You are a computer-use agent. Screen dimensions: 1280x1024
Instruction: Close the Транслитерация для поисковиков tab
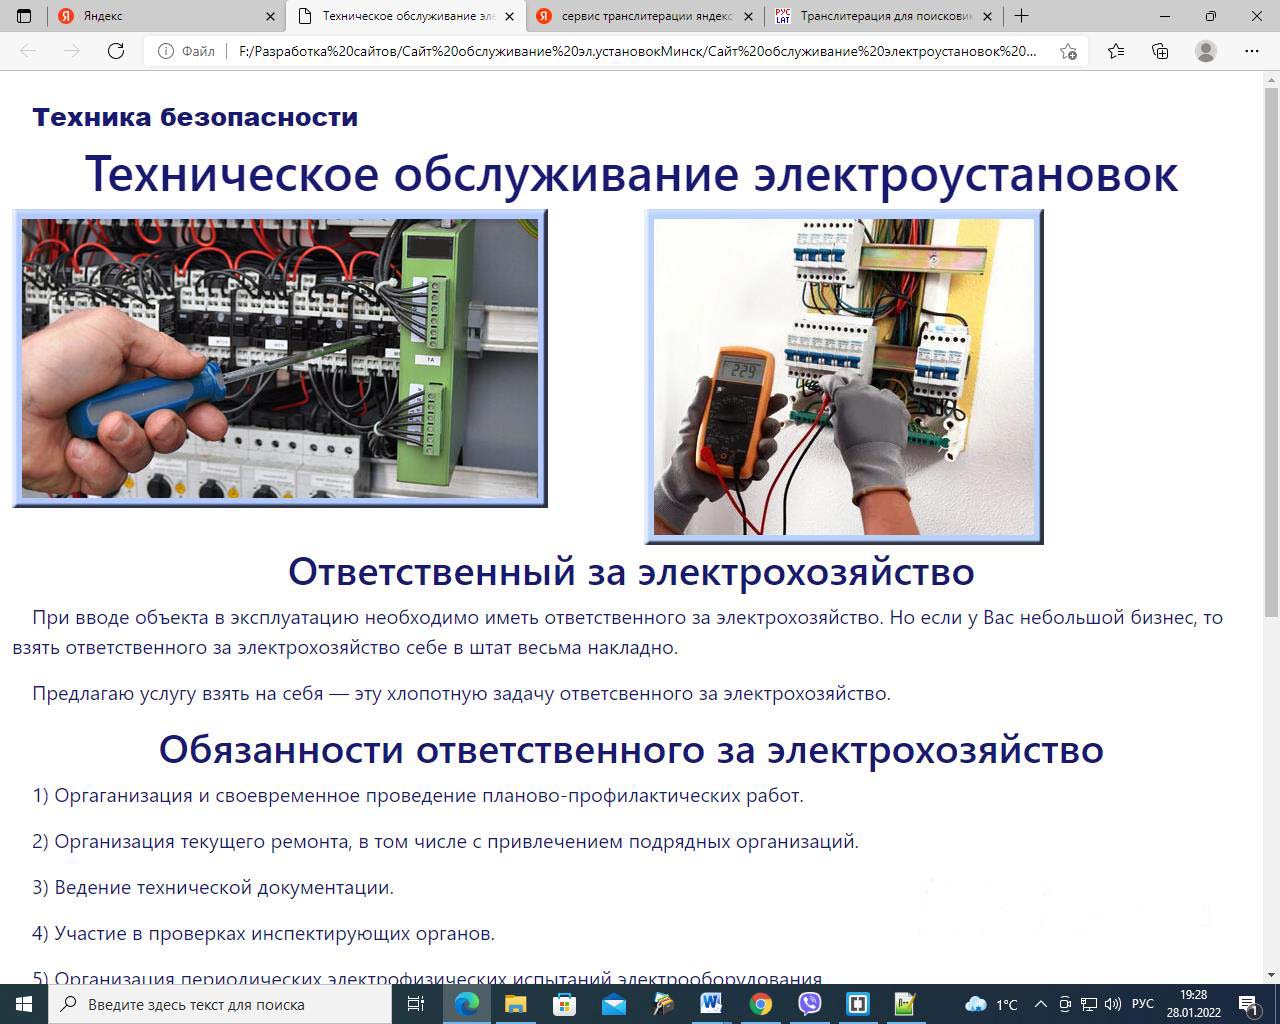coord(988,16)
